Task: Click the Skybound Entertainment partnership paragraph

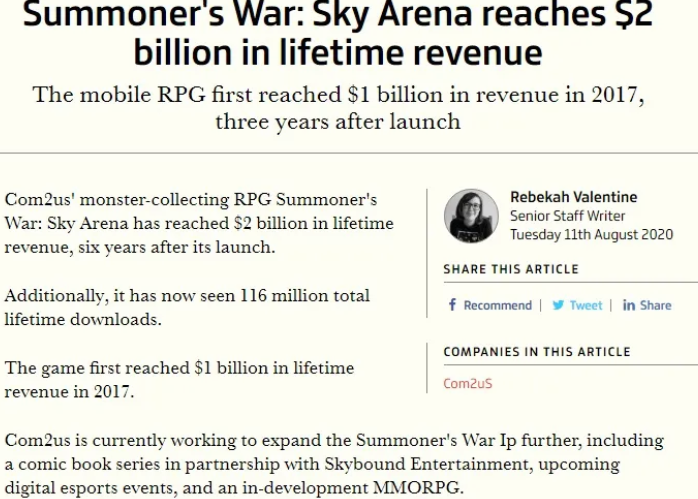Action: click(334, 464)
